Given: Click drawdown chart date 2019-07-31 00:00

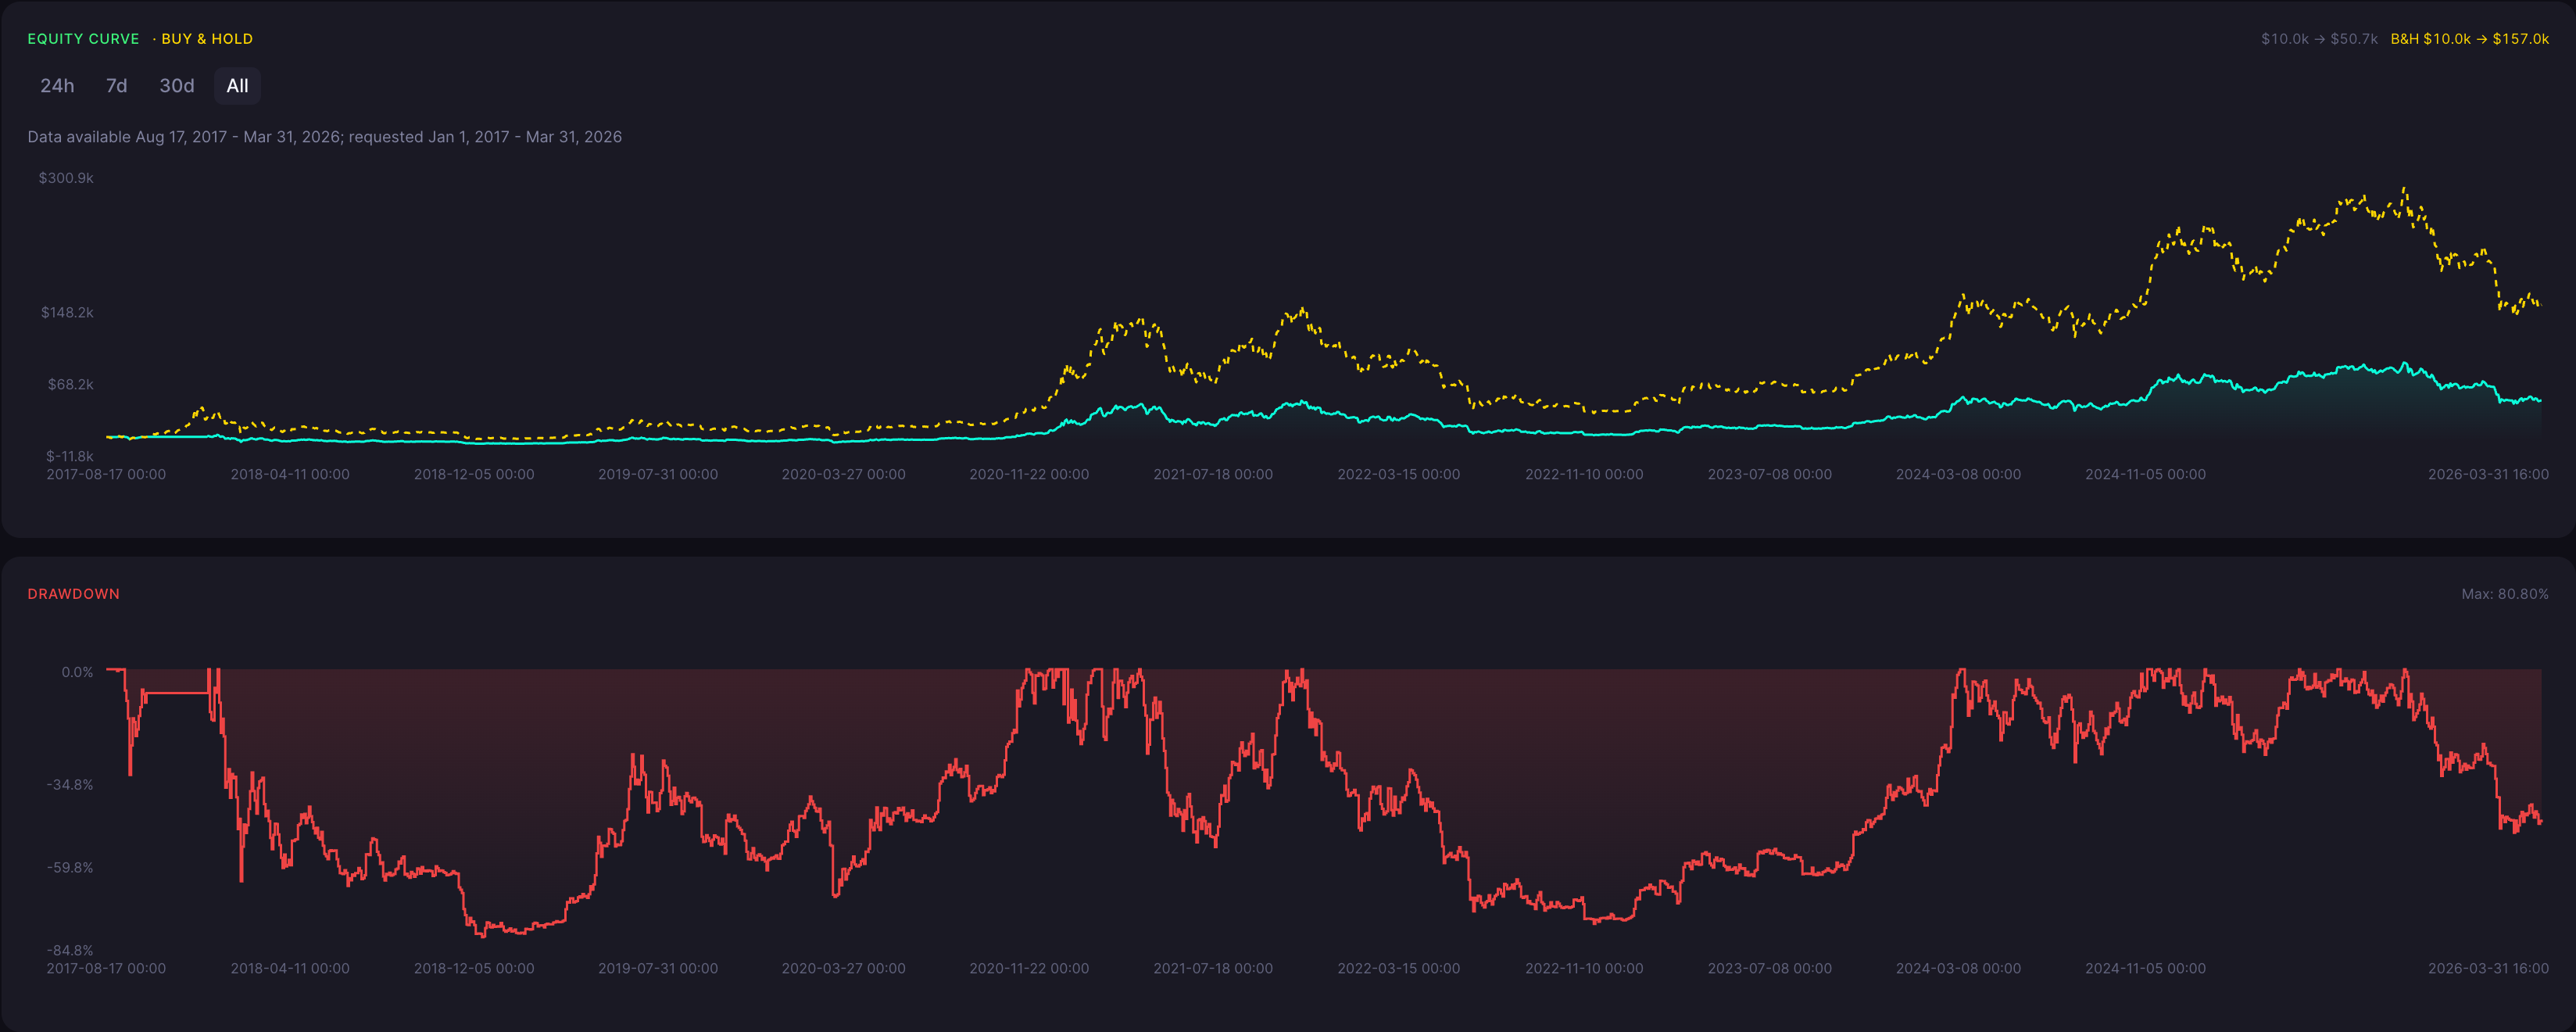Looking at the screenshot, I should (x=658, y=969).
